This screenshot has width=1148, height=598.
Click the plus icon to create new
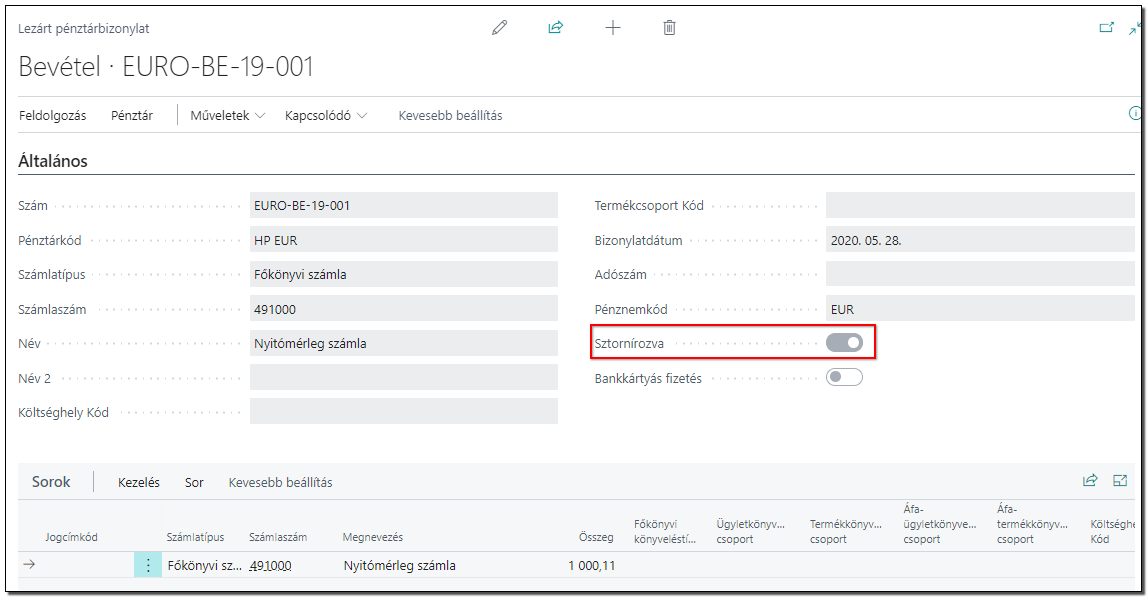point(613,28)
